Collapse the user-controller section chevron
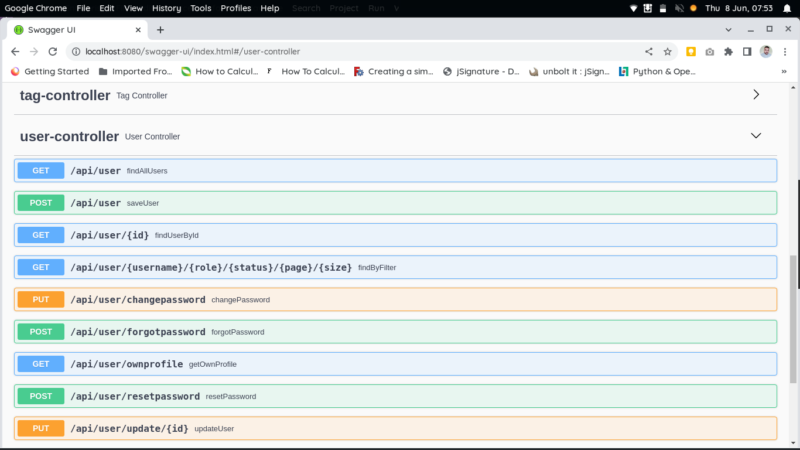The width and height of the screenshot is (800, 450). (x=756, y=136)
